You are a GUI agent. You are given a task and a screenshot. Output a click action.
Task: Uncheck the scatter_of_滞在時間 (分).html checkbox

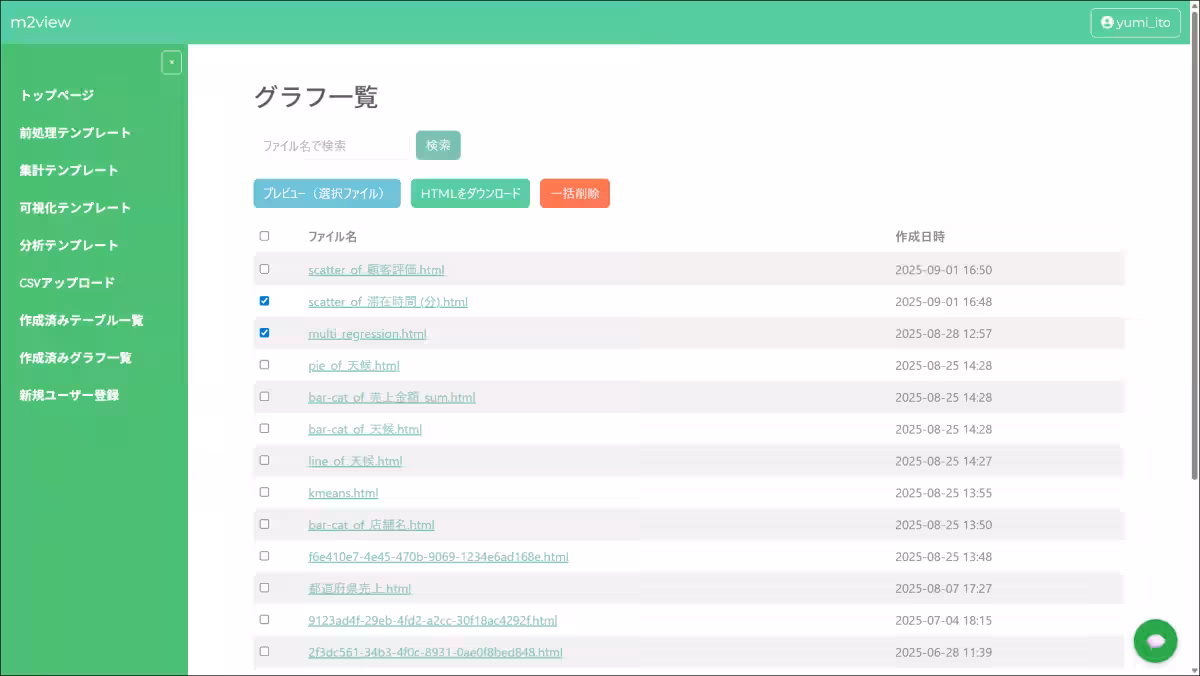pos(264,301)
